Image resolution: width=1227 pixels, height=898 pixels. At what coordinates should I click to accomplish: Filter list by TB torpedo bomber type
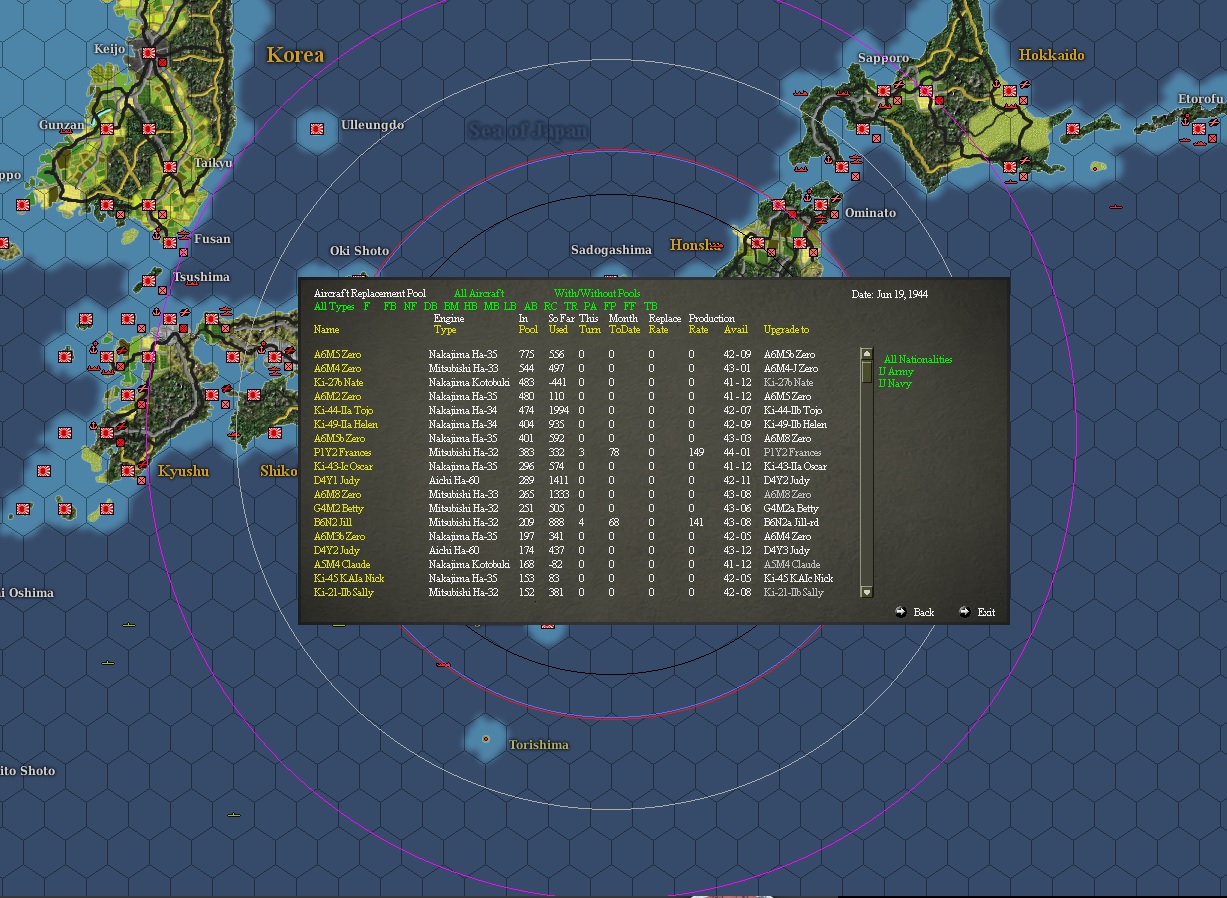point(651,306)
